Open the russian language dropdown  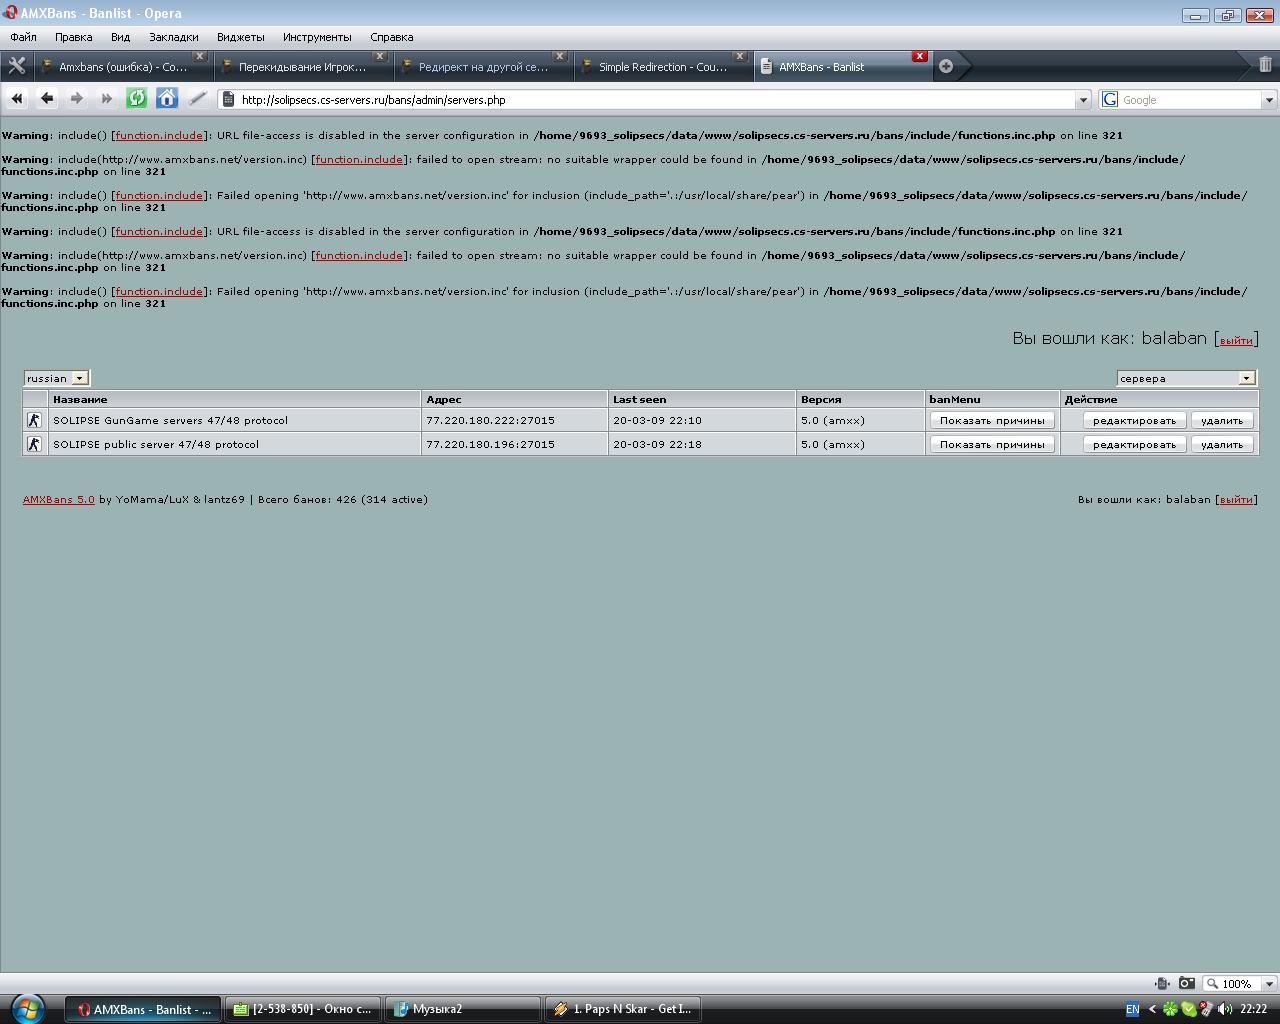pos(57,378)
